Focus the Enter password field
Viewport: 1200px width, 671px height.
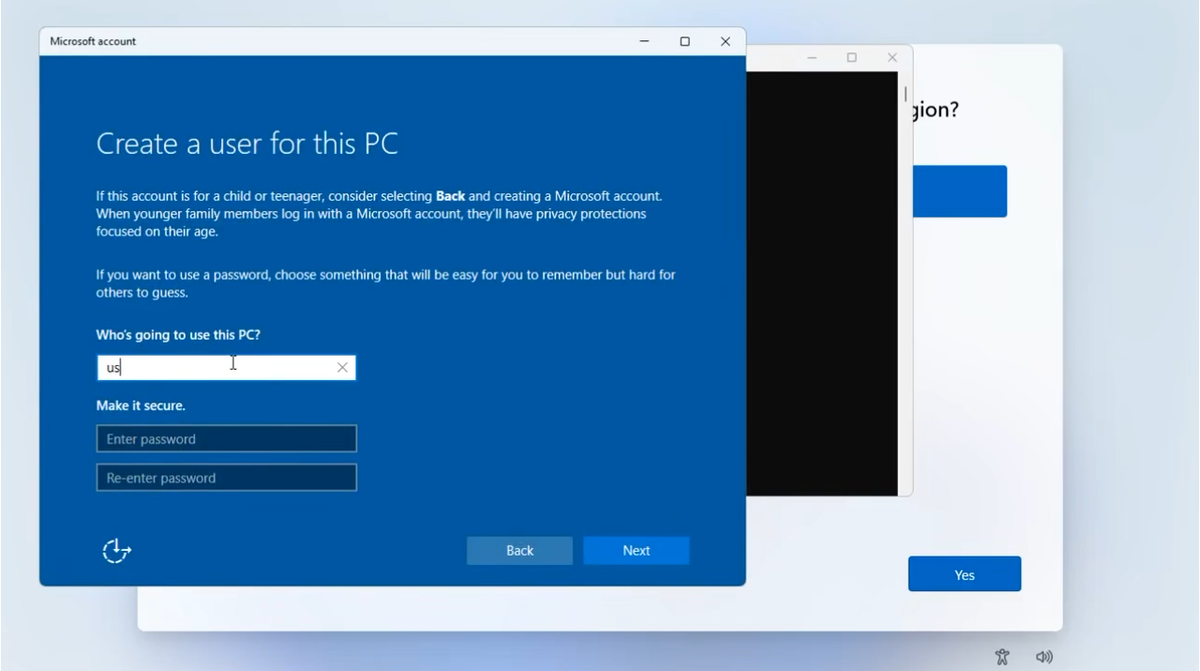point(226,439)
